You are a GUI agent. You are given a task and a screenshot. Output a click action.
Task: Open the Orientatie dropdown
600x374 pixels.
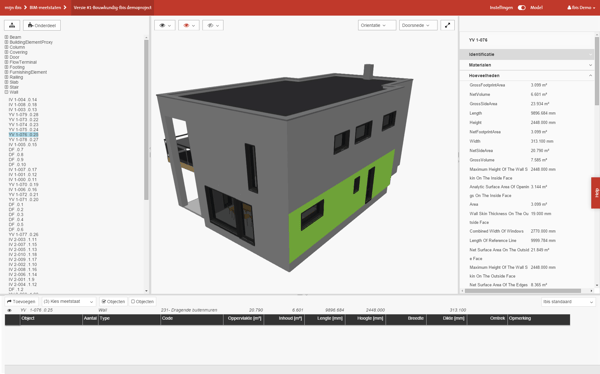tap(377, 25)
